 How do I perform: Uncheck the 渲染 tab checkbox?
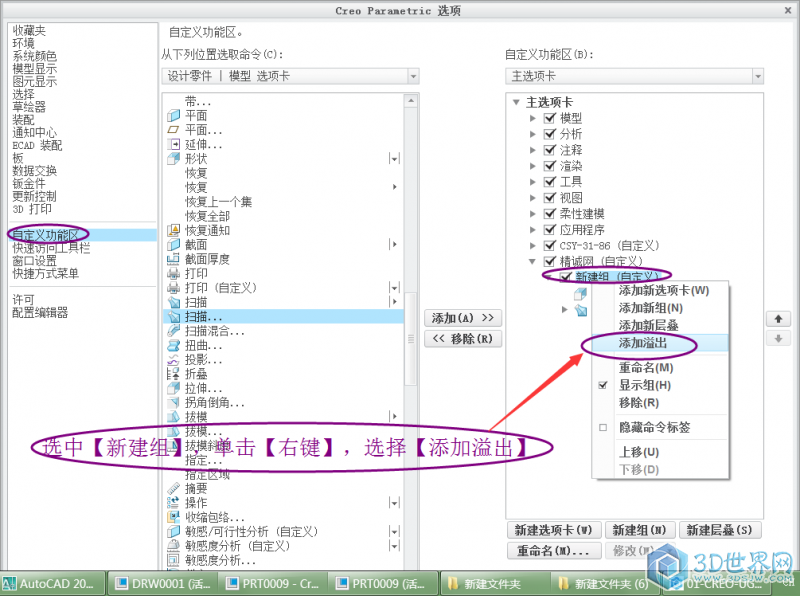pyautogui.click(x=549, y=165)
